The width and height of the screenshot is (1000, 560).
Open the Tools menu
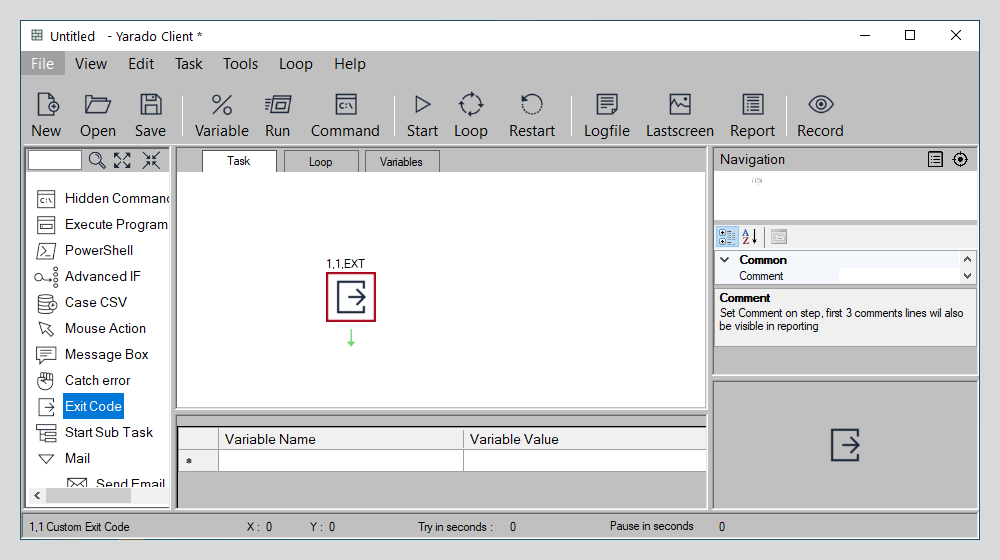pyautogui.click(x=240, y=64)
